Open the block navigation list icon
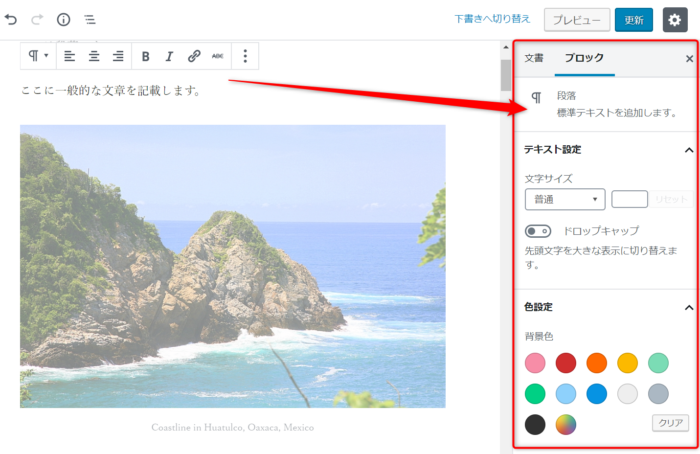This screenshot has width=700, height=454. click(x=89, y=19)
